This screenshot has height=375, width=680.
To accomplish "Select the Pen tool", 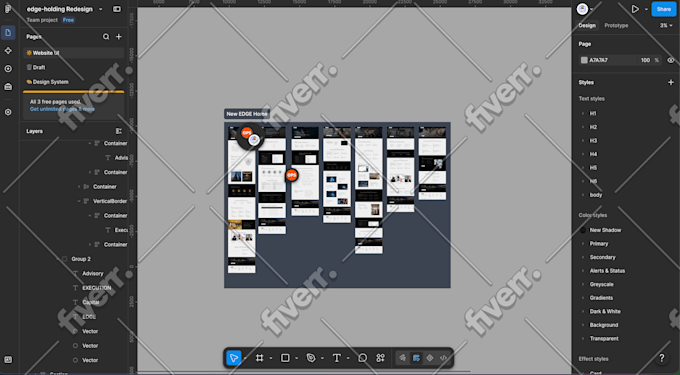I will click(x=311, y=358).
